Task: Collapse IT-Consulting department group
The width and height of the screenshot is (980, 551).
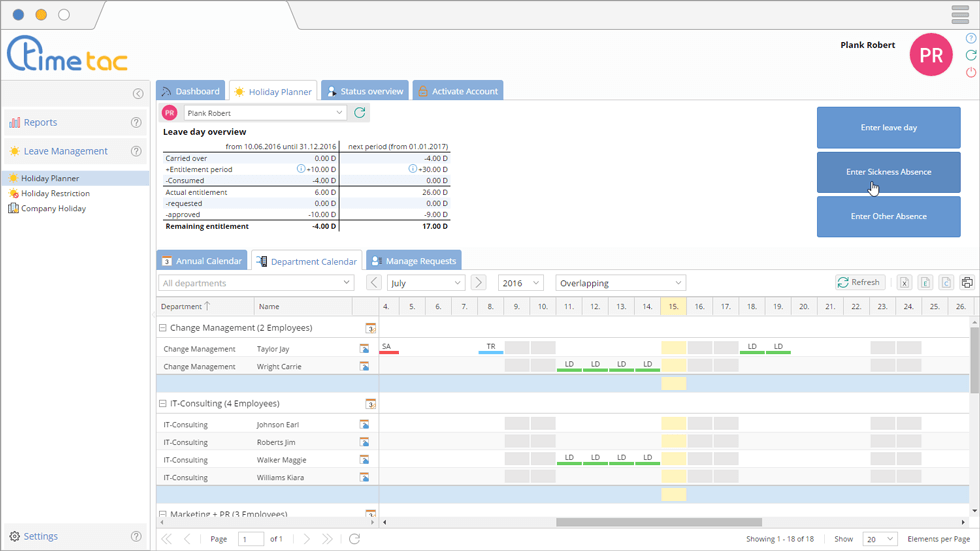Action: pyautogui.click(x=163, y=404)
